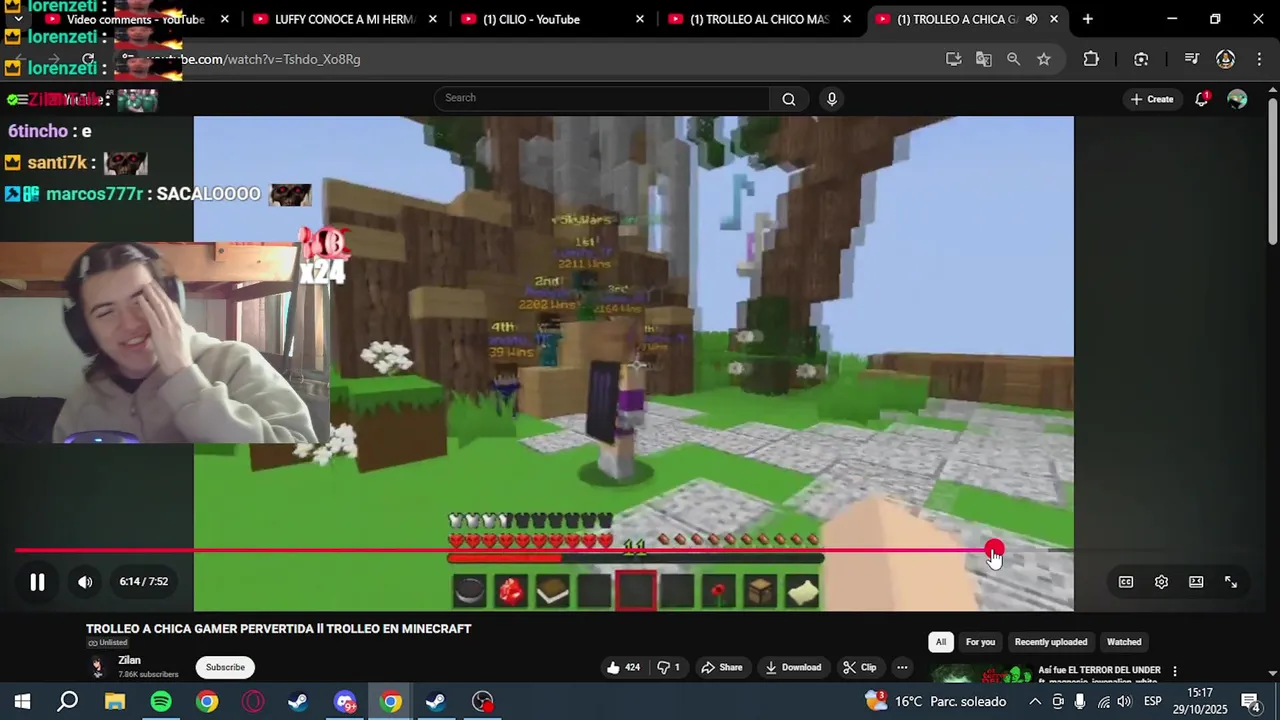The width and height of the screenshot is (1280, 720).
Task: Show hidden system tray icons
Action: click(x=1035, y=702)
